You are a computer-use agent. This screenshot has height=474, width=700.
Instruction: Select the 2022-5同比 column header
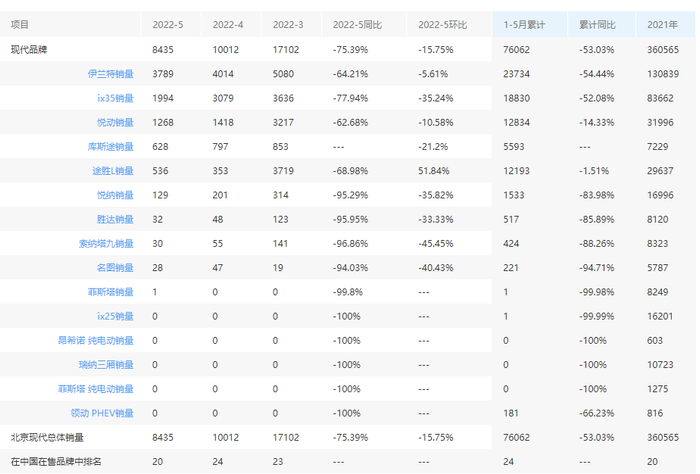click(357, 25)
